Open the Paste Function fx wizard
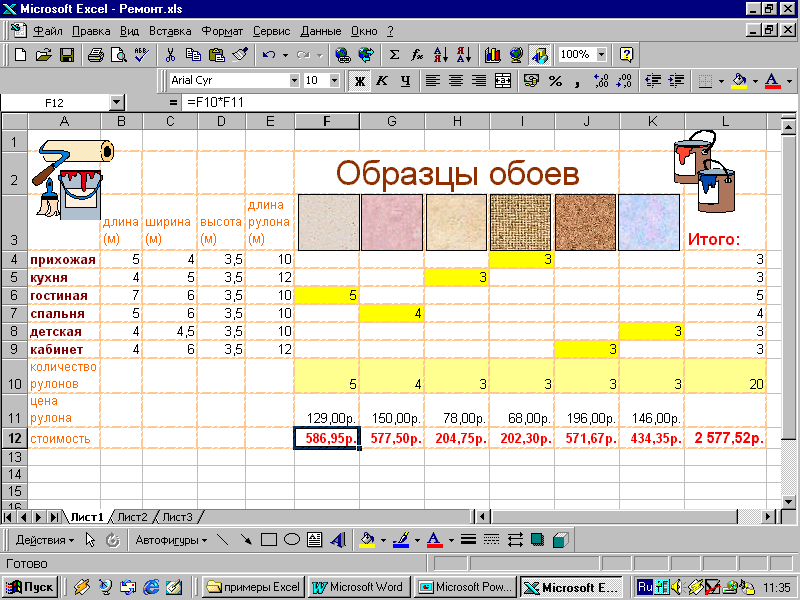The image size is (800, 600). click(x=417, y=55)
